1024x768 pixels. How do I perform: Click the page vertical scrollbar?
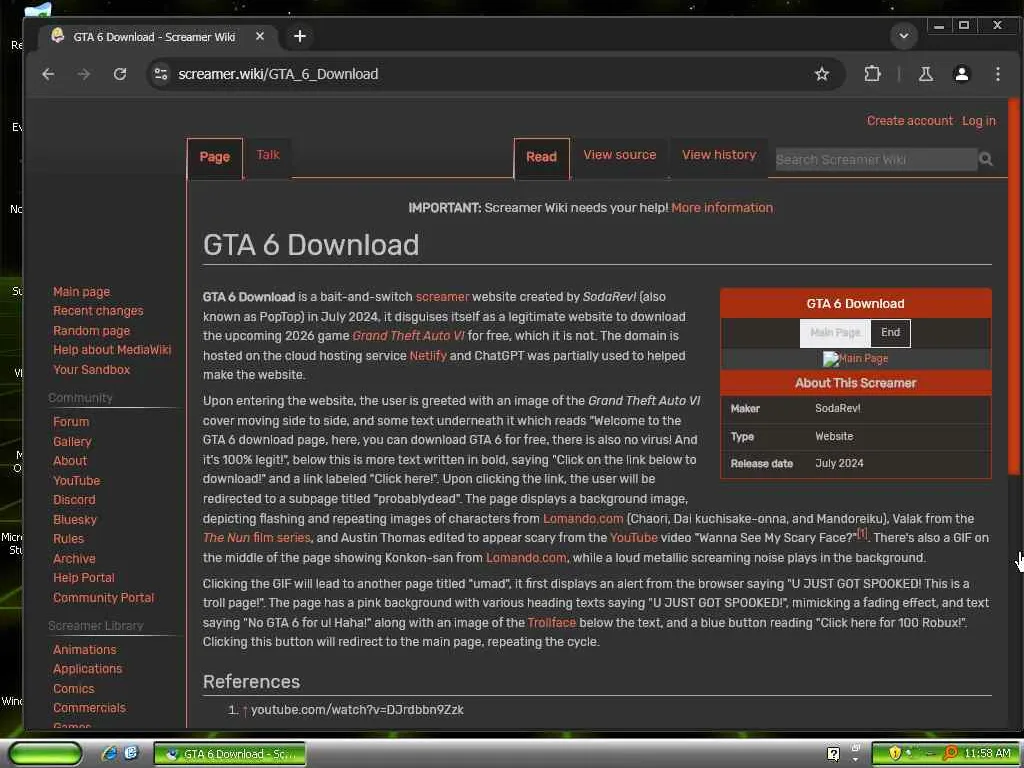1014,286
